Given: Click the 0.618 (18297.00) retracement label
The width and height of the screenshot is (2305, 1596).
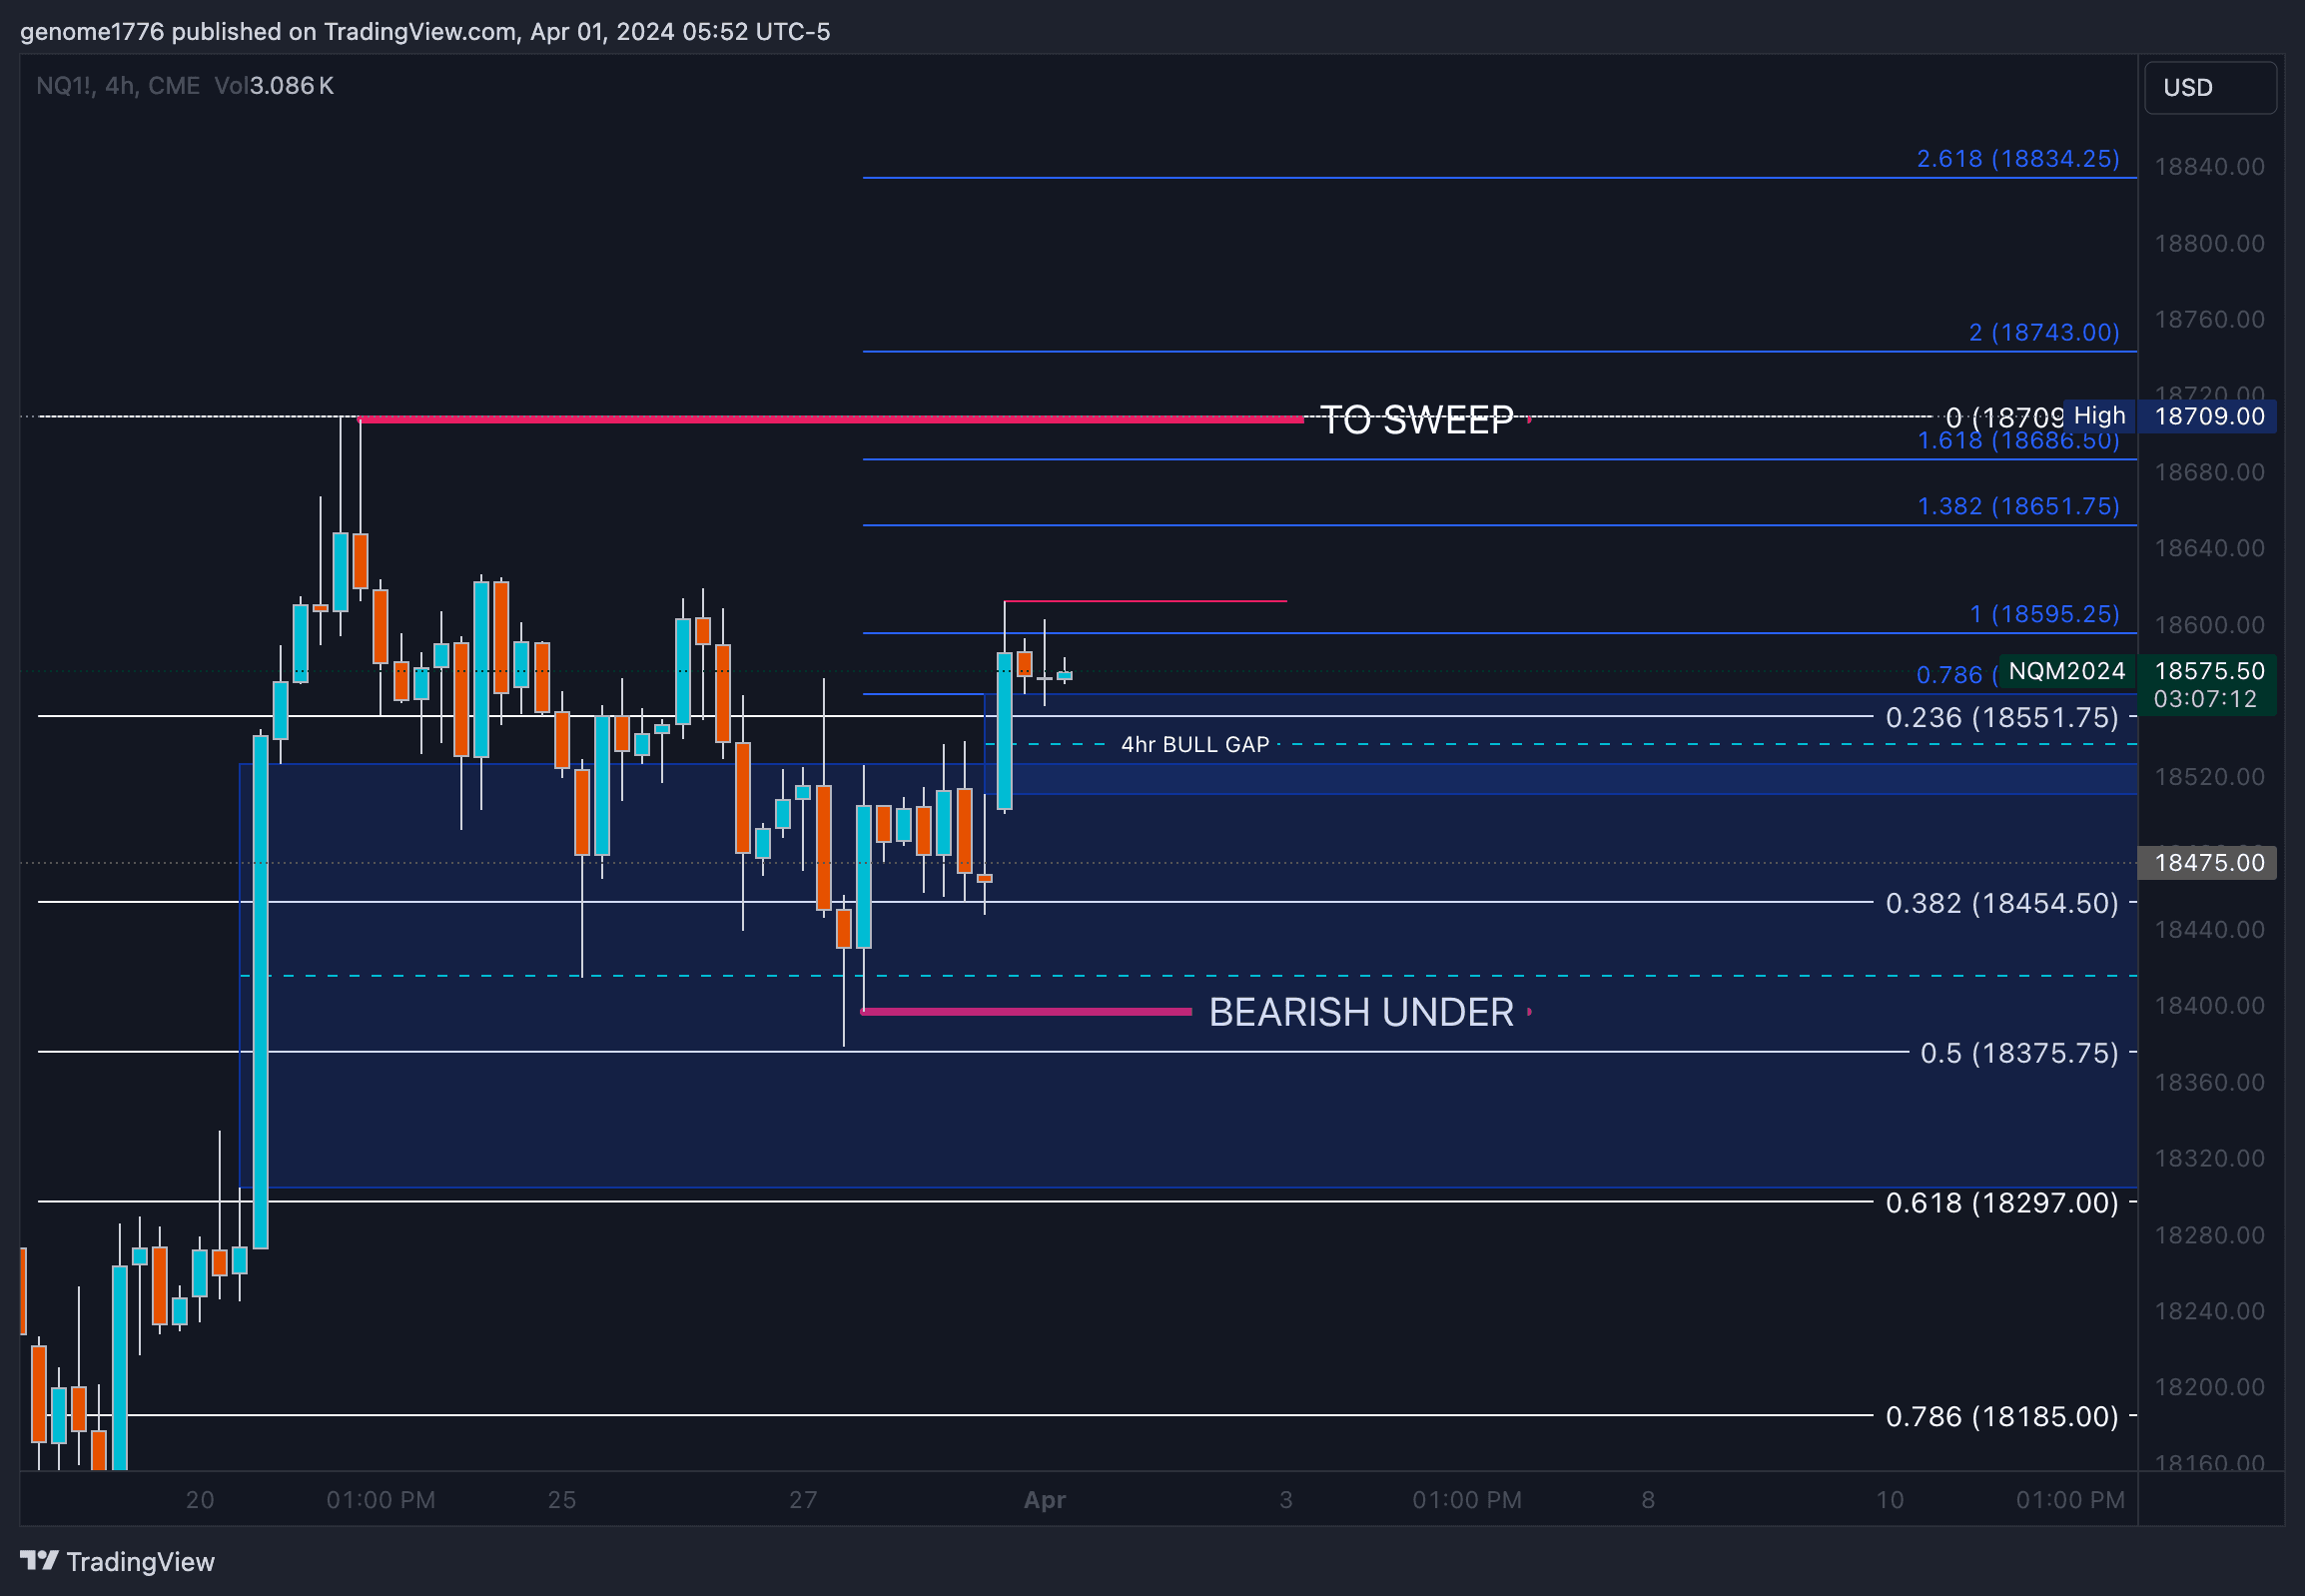Looking at the screenshot, I should [x=2002, y=1203].
